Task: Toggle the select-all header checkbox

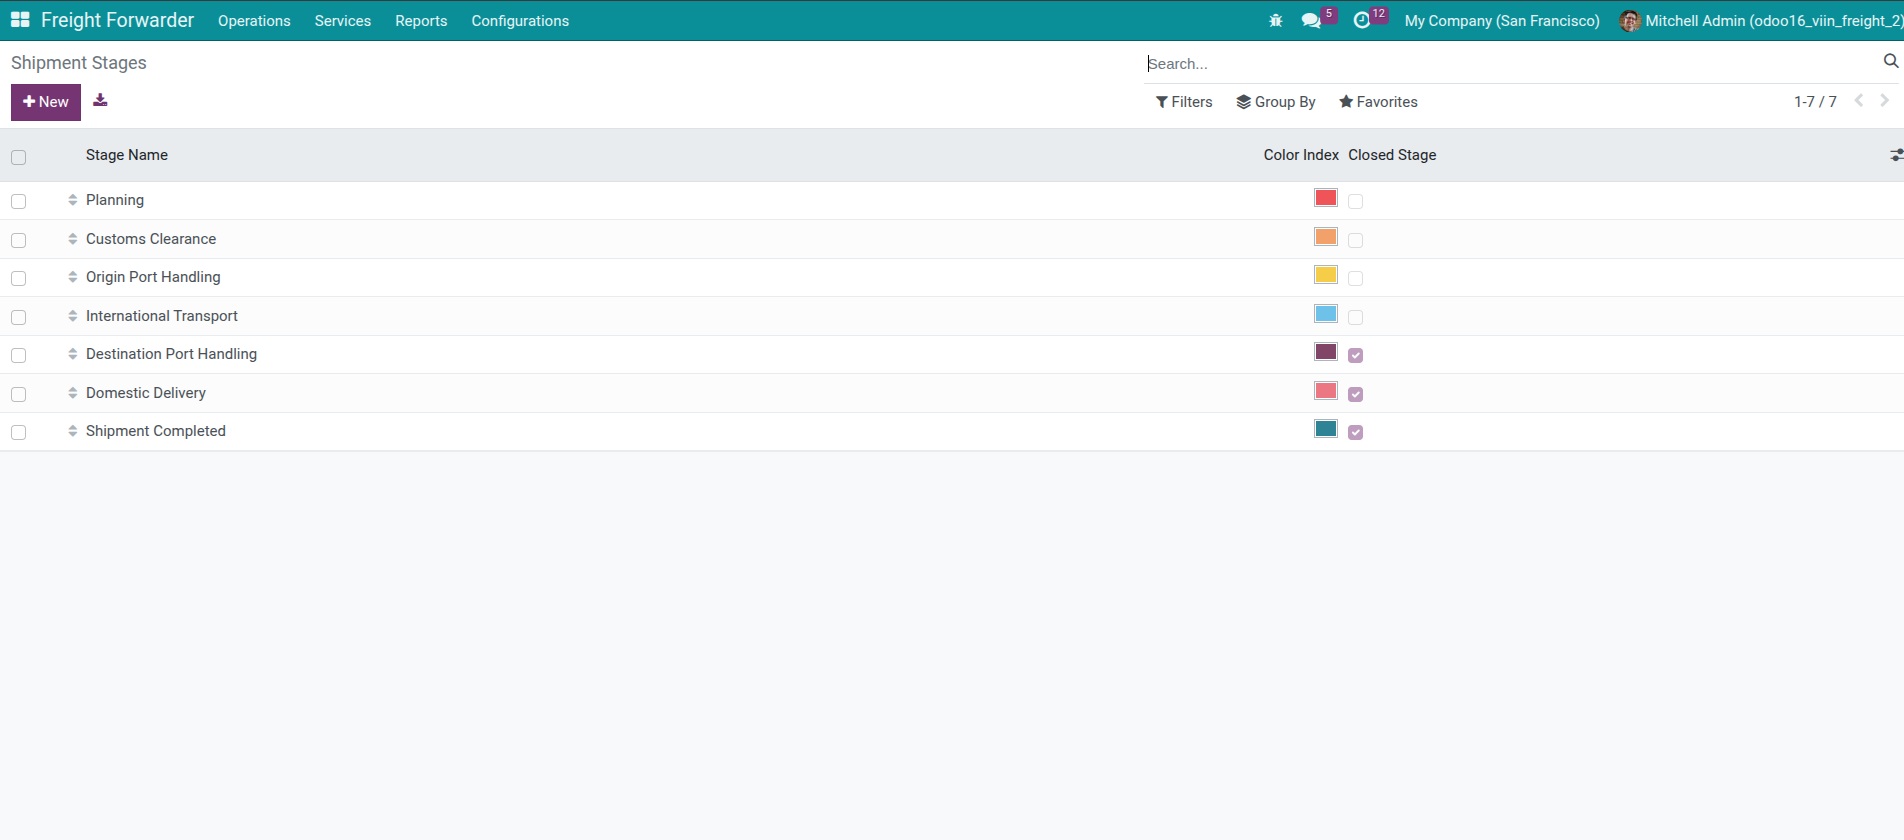Action: tap(18, 157)
